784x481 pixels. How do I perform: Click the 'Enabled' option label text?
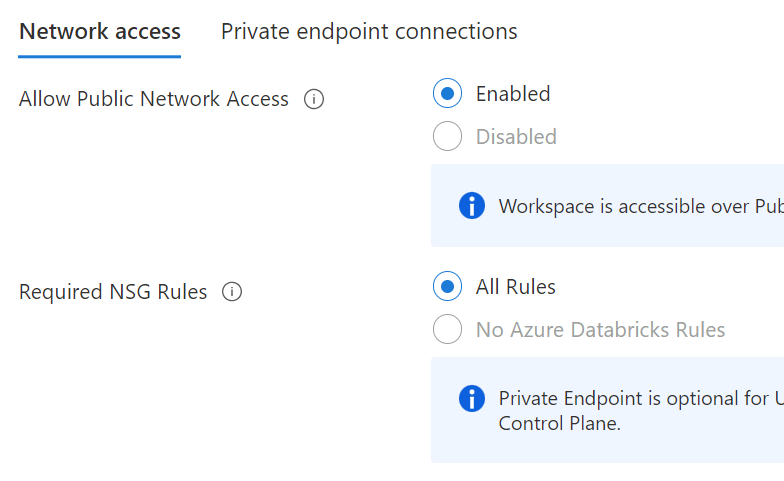pyautogui.click(x=513, y=94)
